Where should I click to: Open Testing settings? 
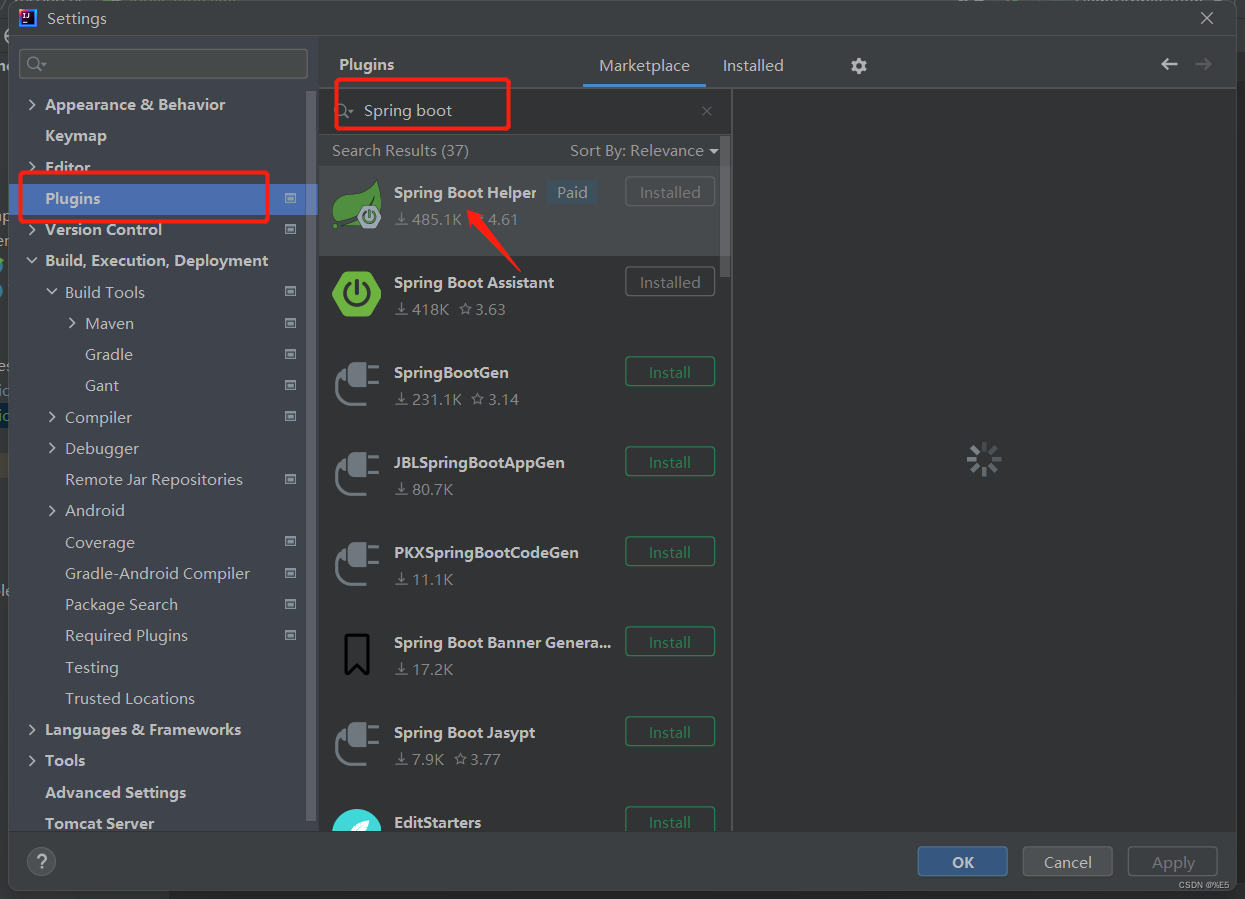click(x=91, y=667)
